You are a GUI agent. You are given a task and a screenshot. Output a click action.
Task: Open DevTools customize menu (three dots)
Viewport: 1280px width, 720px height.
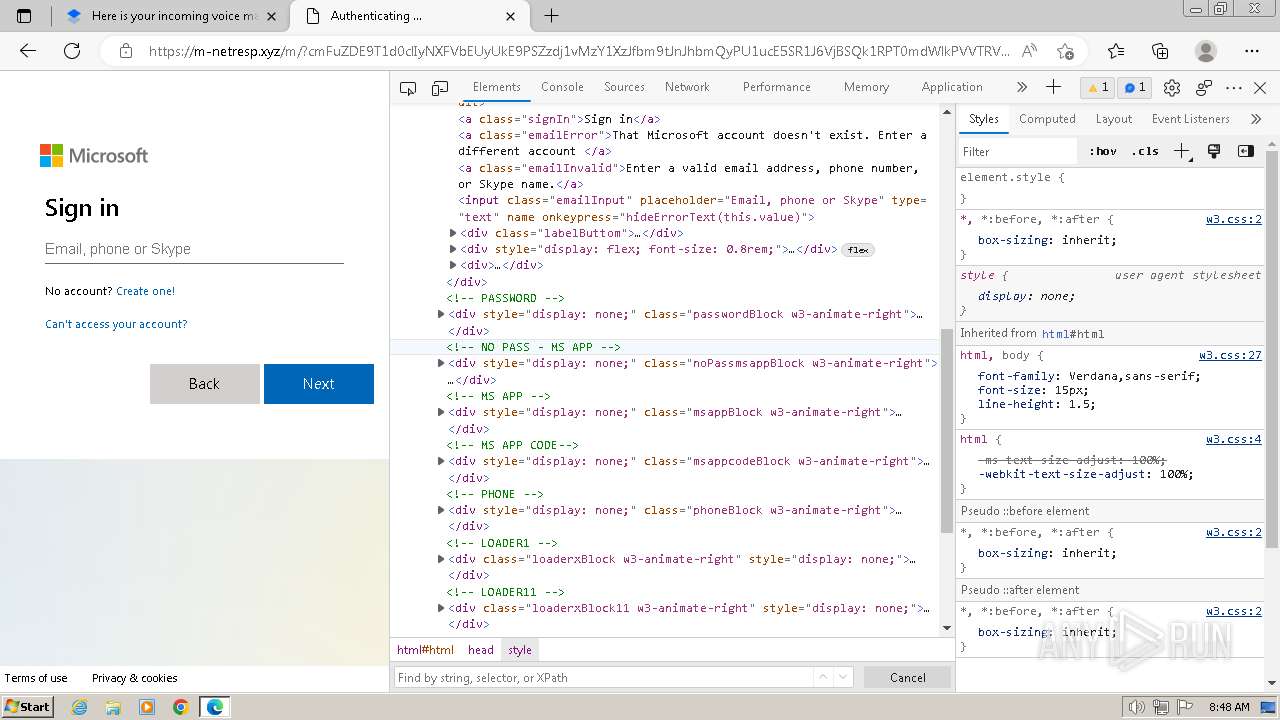click(1234, 88)
